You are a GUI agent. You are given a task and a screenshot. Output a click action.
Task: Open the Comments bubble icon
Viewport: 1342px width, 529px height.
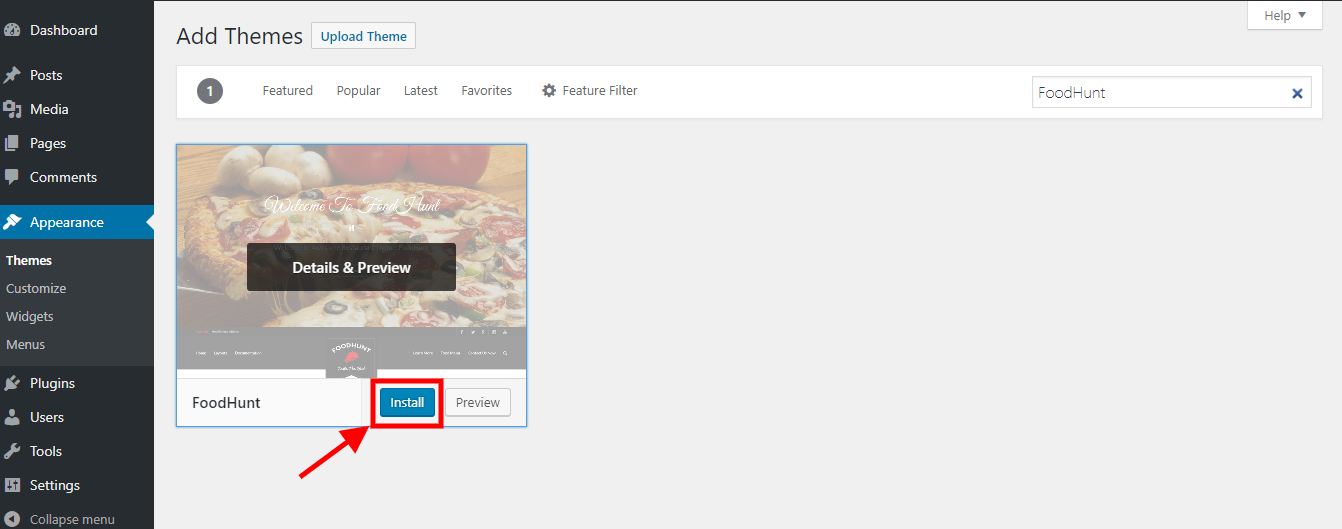coord(12,177)
